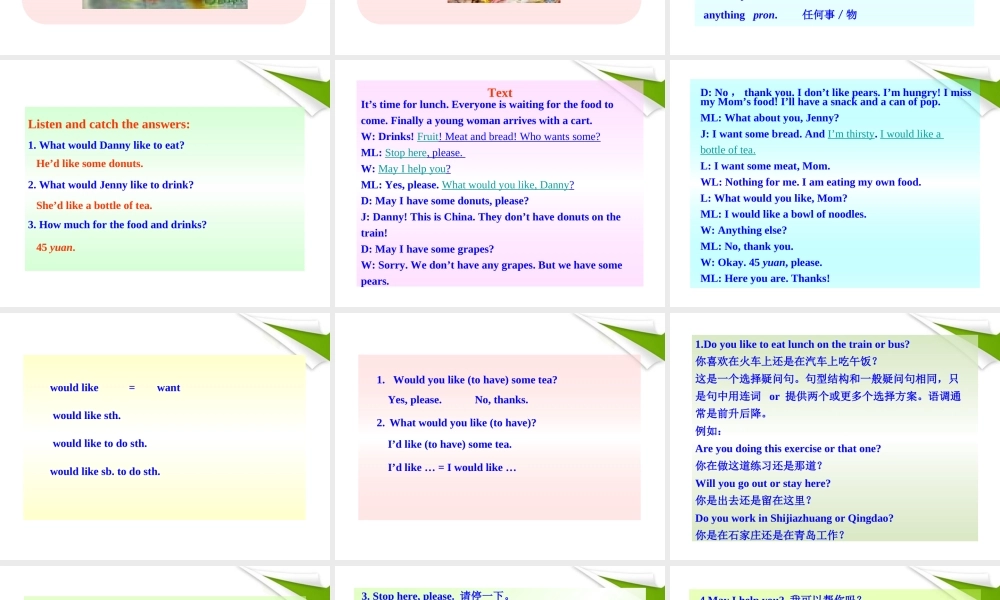Screen dimensions: 1000x600
Task: Click the line 'W: Anything else?'
Action: [x=743, y=230]
